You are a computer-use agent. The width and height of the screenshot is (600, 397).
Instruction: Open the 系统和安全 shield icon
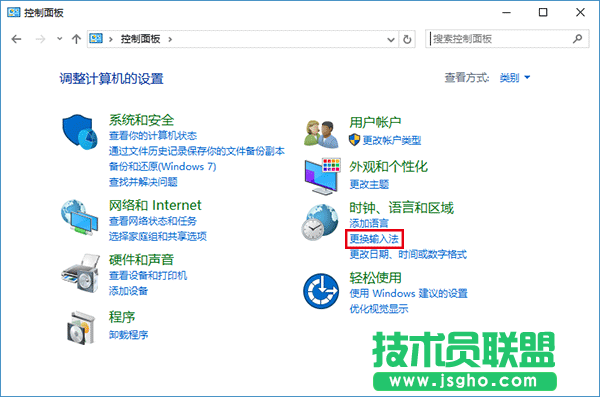[80, 132]
